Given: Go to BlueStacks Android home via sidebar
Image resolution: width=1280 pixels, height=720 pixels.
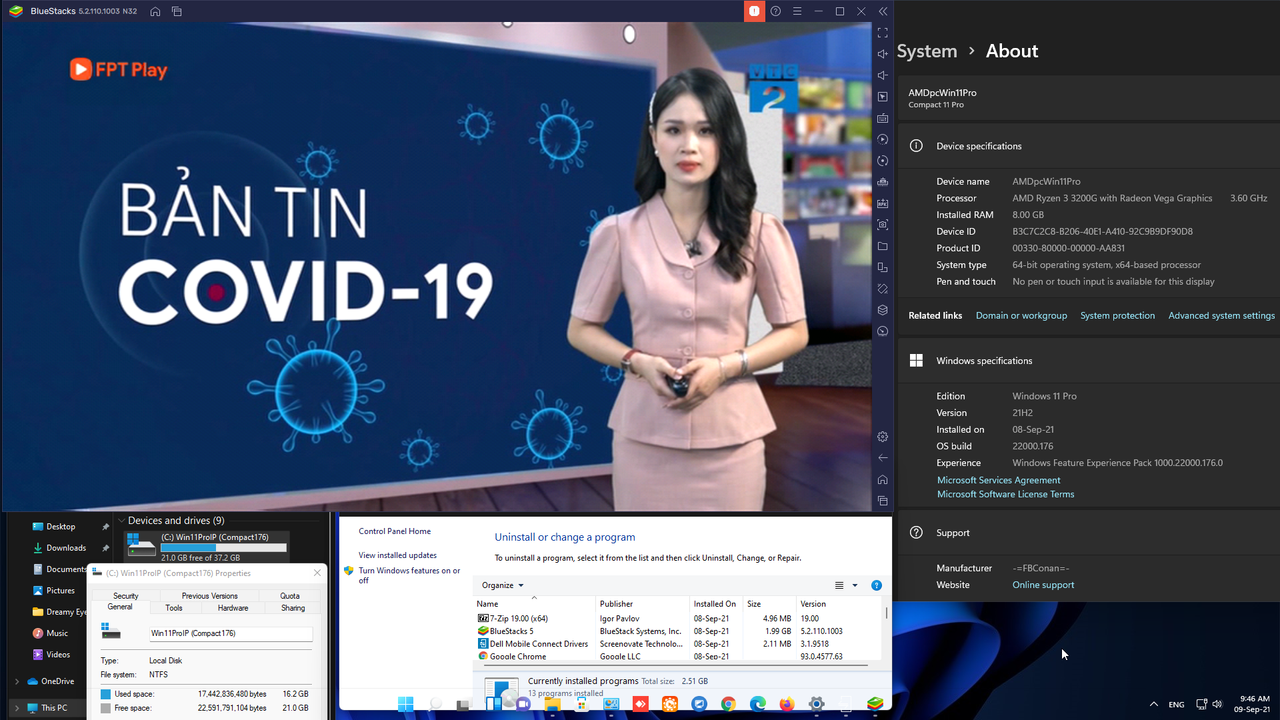Looking at the screenshot, I should pyautogui.click(x=882, y=480).
